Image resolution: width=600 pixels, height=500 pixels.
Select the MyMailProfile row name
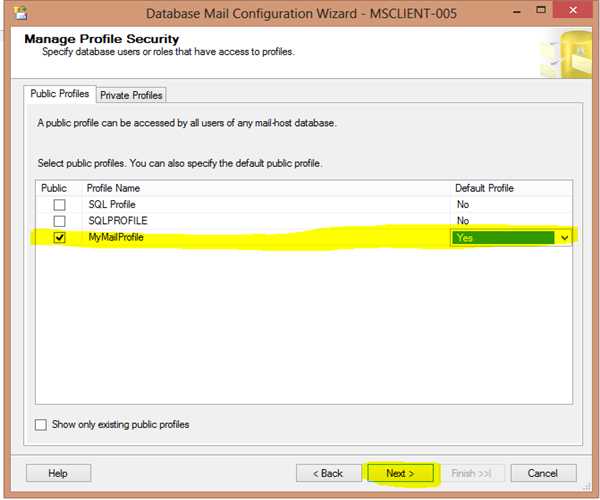point(116,238)
